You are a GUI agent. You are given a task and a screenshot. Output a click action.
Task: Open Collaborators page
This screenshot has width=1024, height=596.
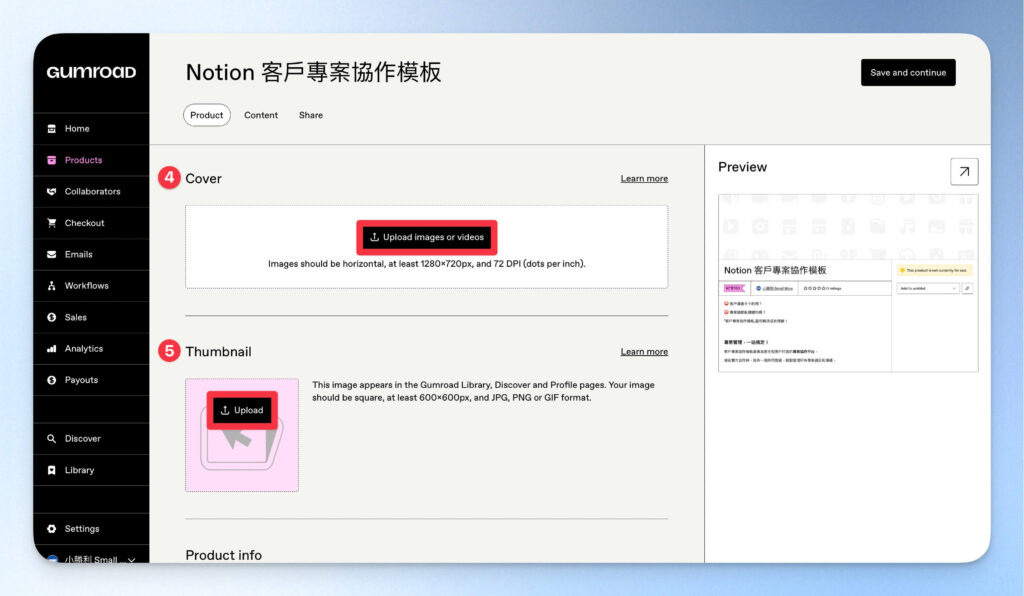click(91, 191)
